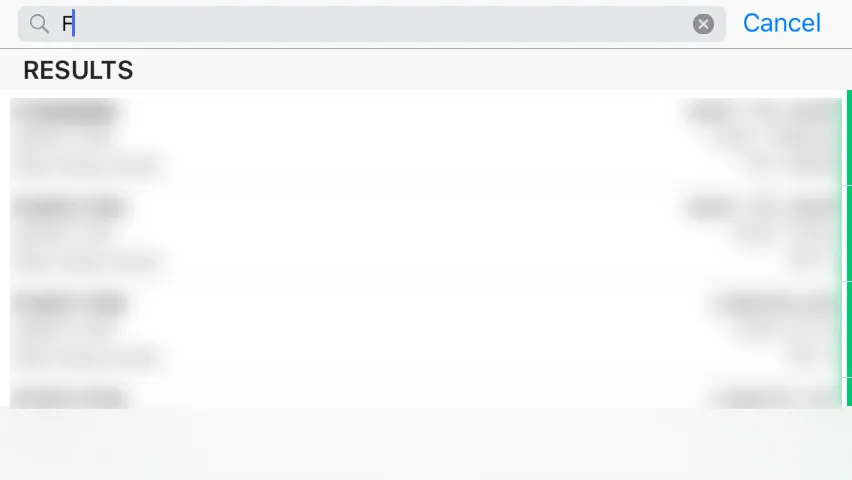This screenshot has width=852, height=480.
Task: Click the magnifying glass search icon
Action: (x=39, y=24)
